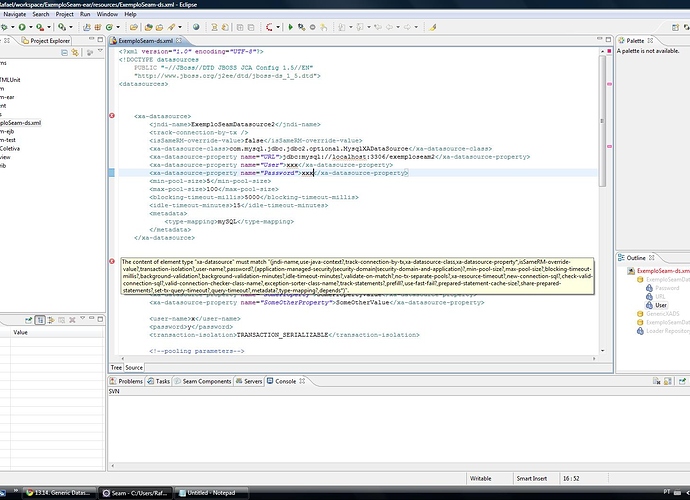Open forward navigation history dropdown

click(416, 27)
